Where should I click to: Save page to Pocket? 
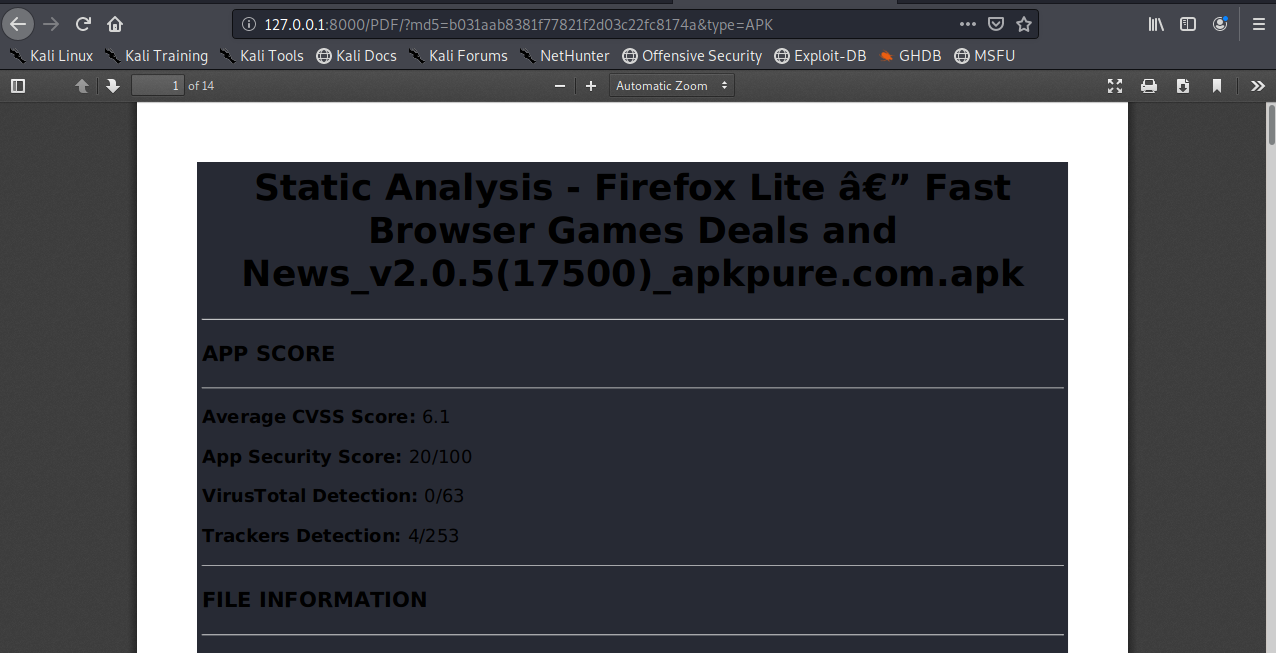click(x=996, y=24)
